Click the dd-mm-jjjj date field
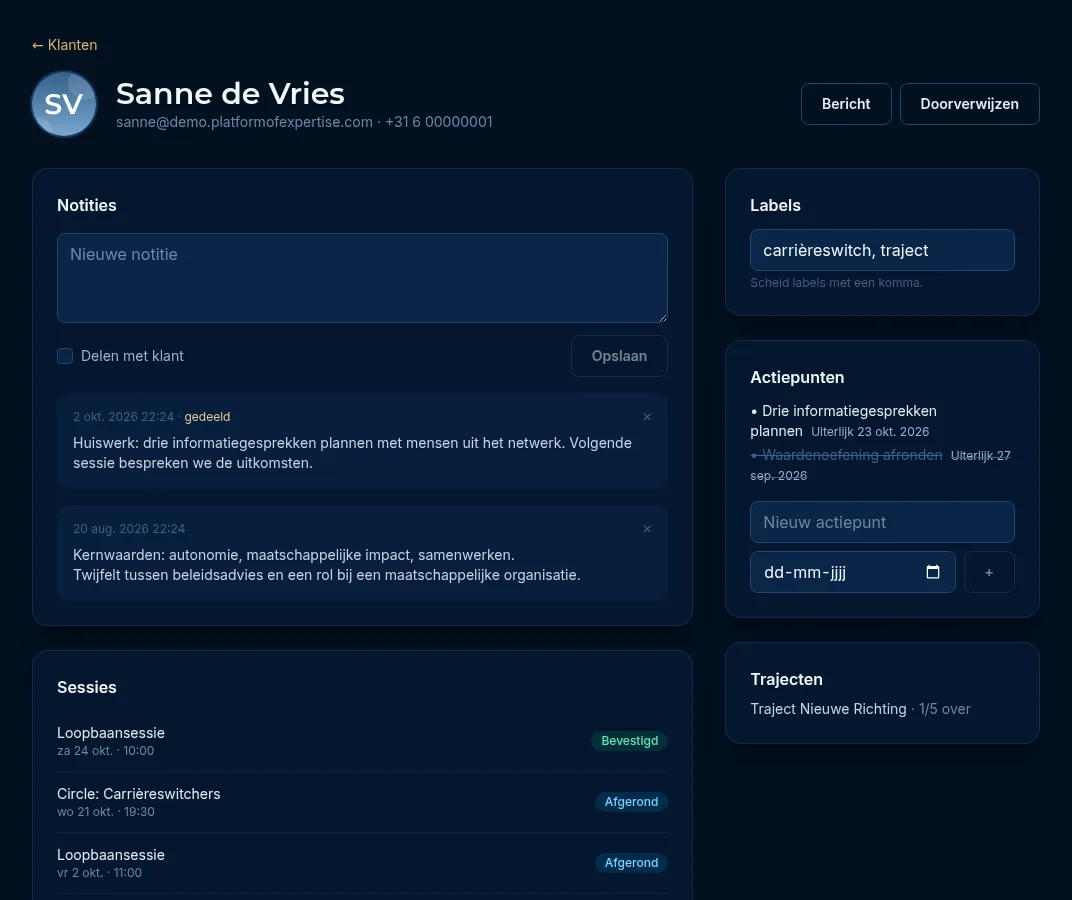This screenshot has height=900, width=1072. point(853,572)
